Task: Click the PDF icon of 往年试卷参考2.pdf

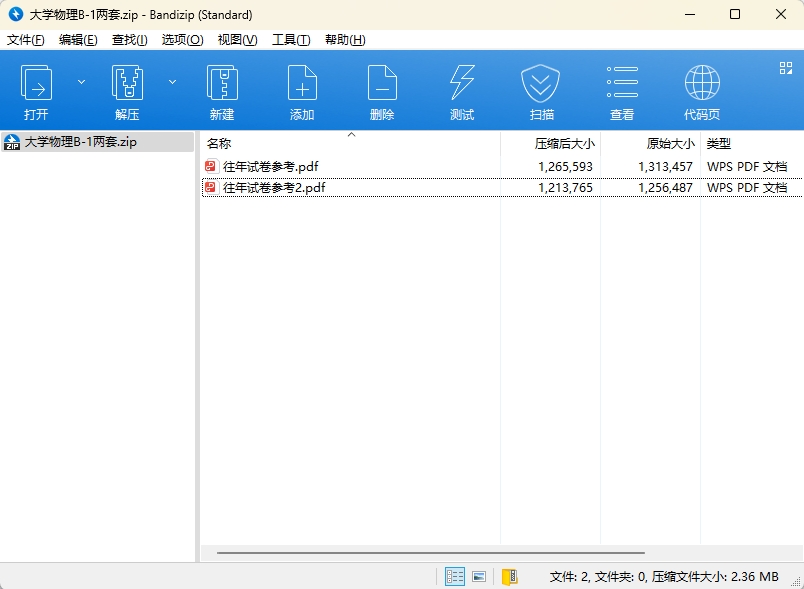Action: (210, 188)
